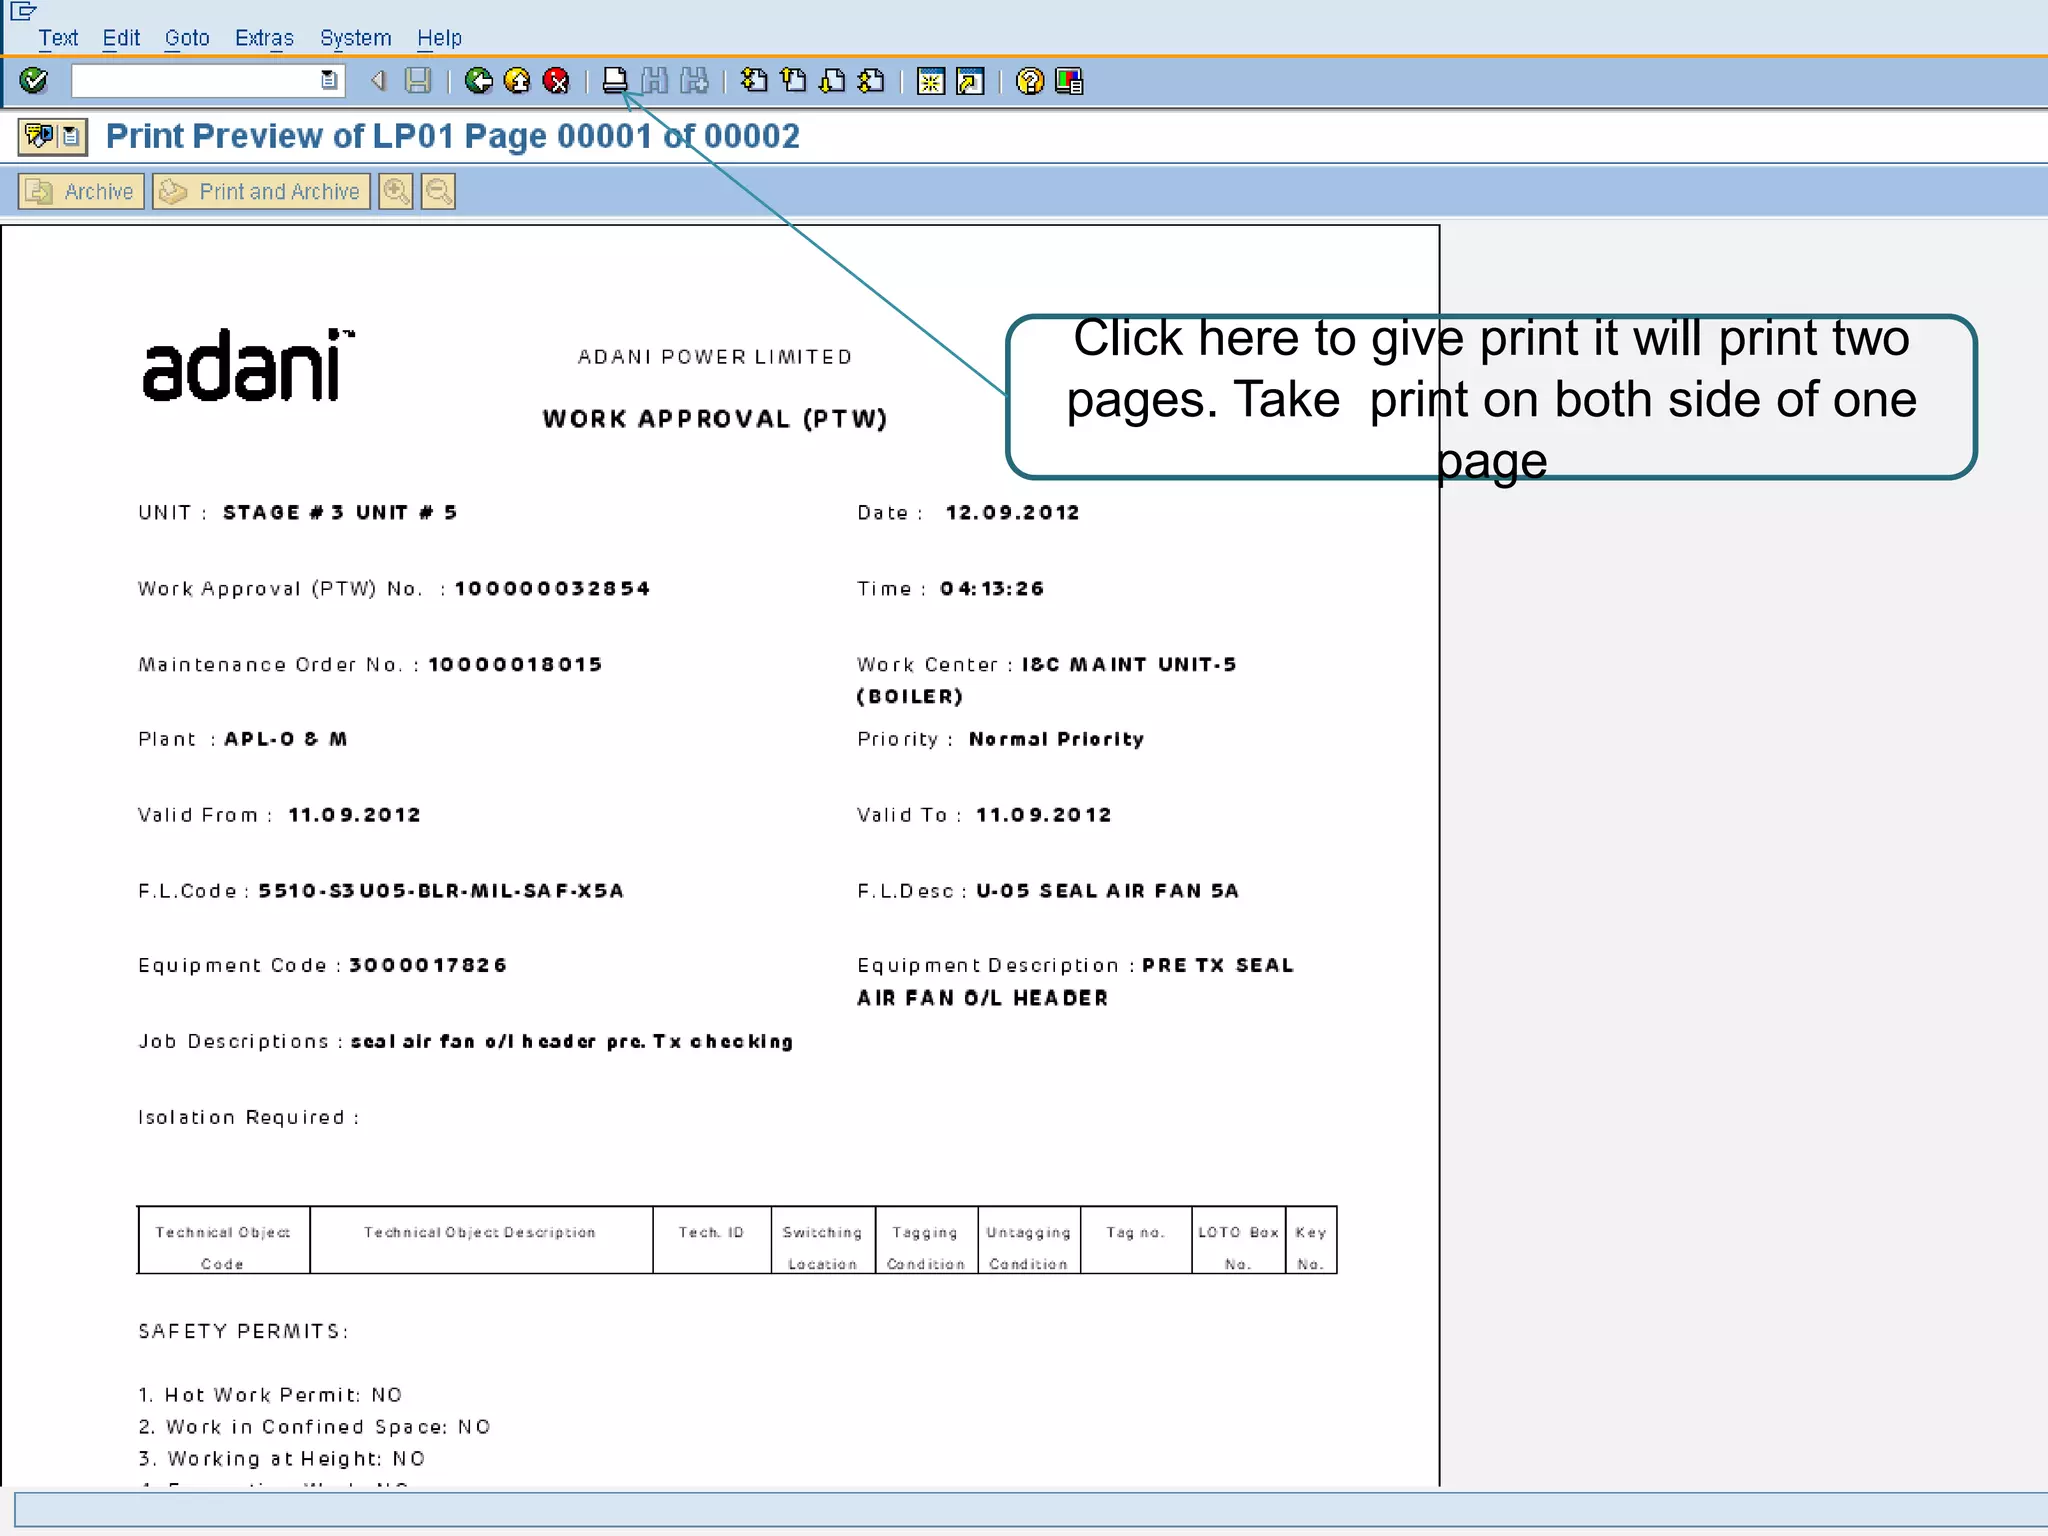Click the Find binoculars icon

point(654,81)
